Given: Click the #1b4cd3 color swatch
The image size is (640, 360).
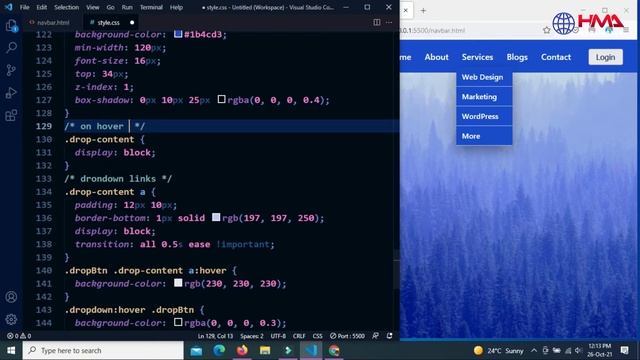Looking at the screenshot, I should tap(178, 34).
